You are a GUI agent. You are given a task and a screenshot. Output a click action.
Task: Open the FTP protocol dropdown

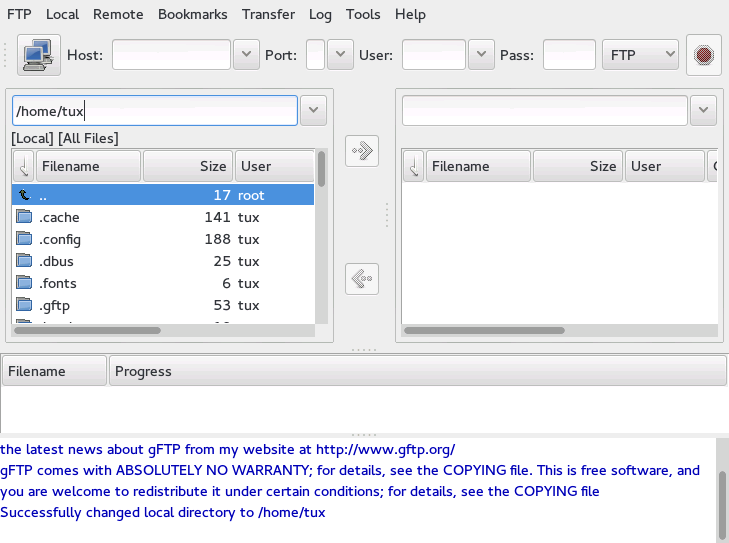[643, 55]
